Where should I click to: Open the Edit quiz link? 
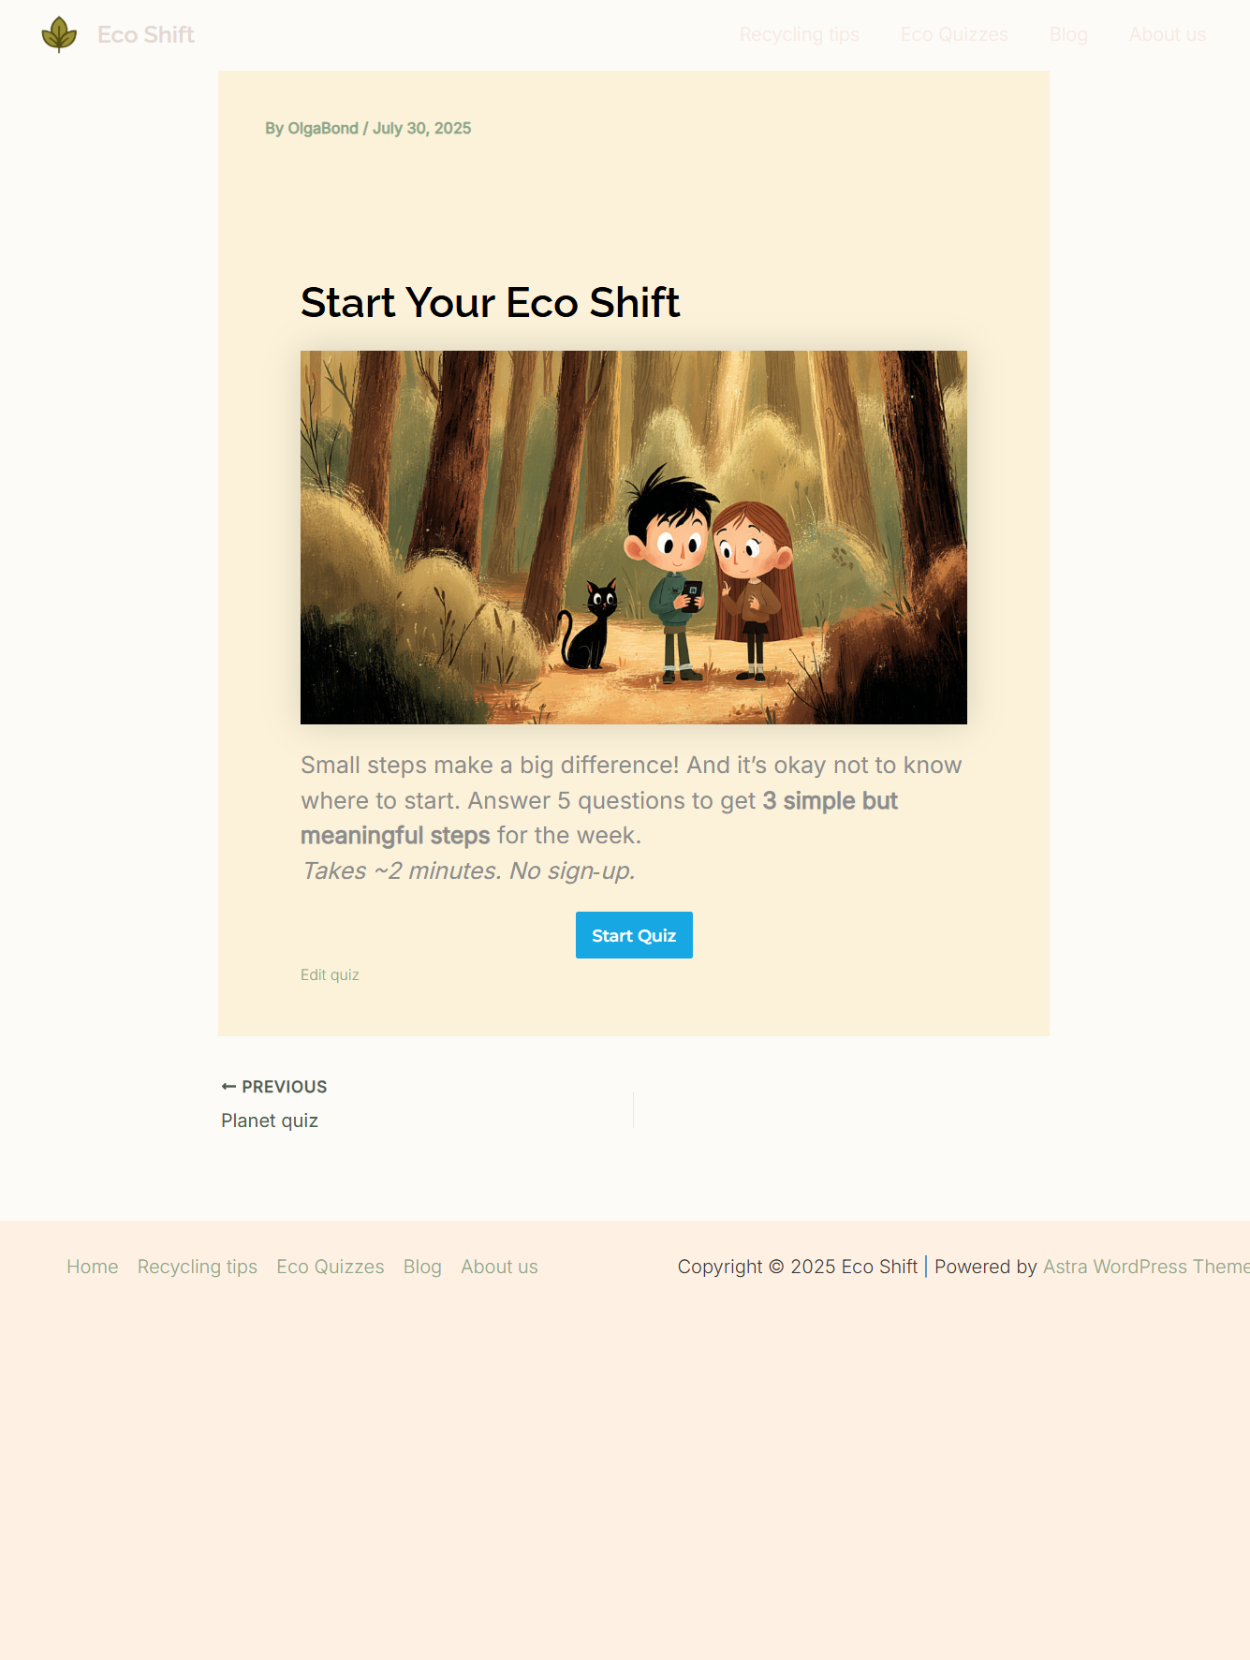[330, 975]
